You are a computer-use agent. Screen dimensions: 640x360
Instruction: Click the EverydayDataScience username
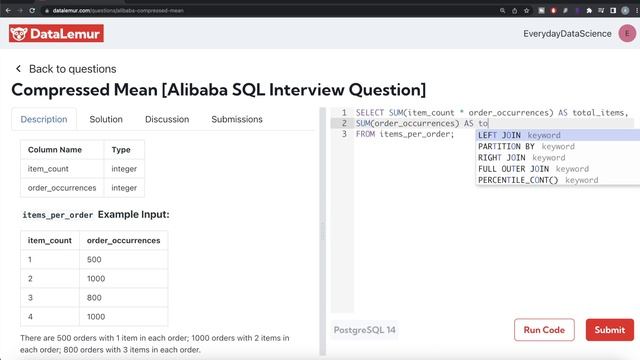(567, 34)
